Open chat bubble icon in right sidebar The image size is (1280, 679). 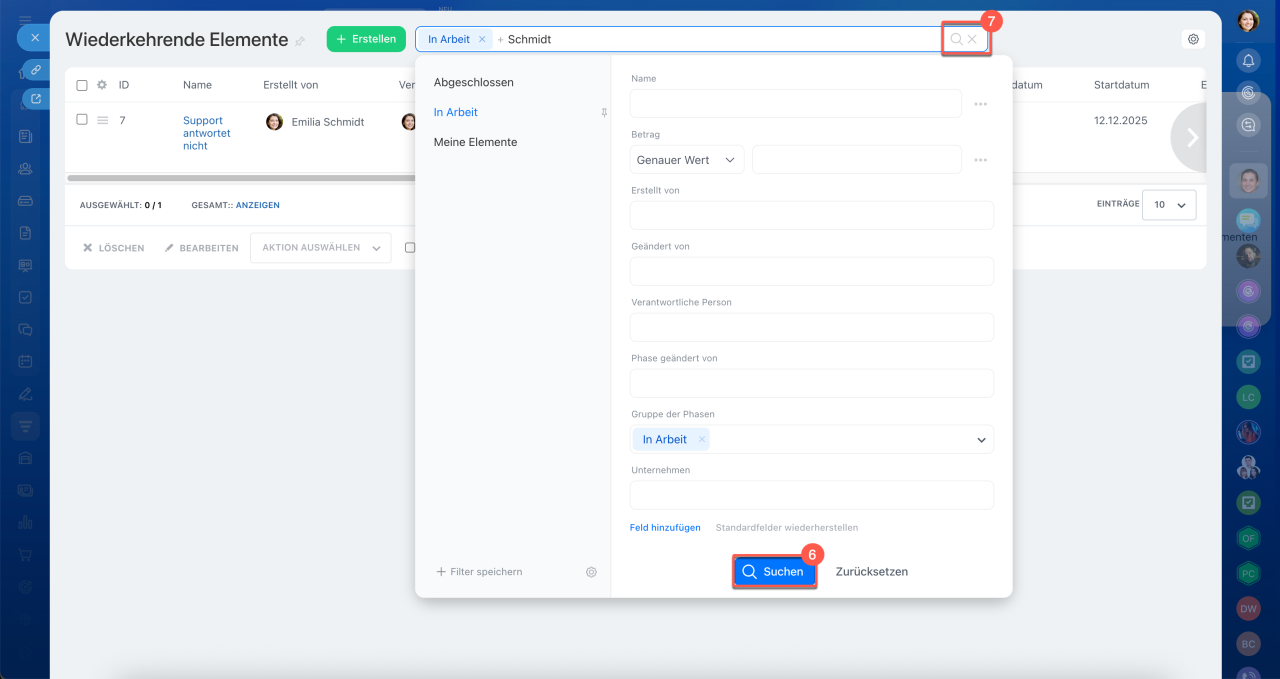(1248, 125)
